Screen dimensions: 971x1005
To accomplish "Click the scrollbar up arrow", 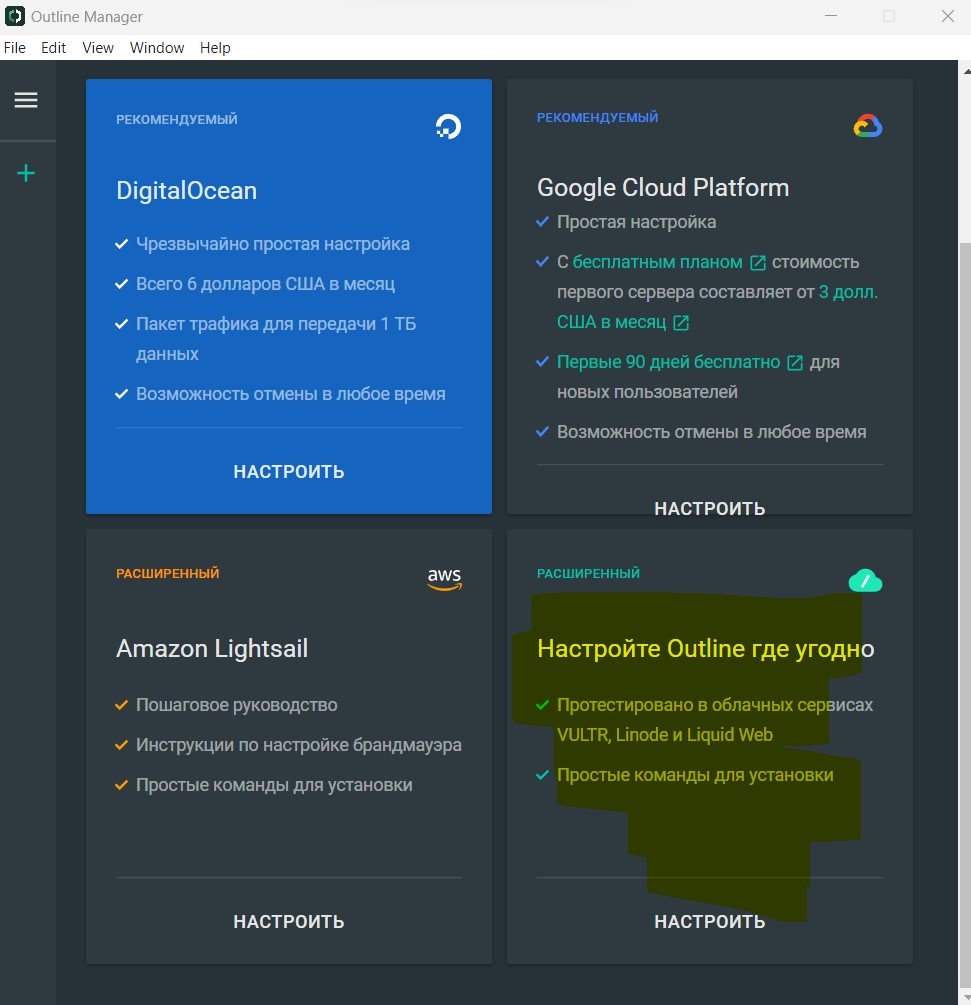I will tap(965, 71).
